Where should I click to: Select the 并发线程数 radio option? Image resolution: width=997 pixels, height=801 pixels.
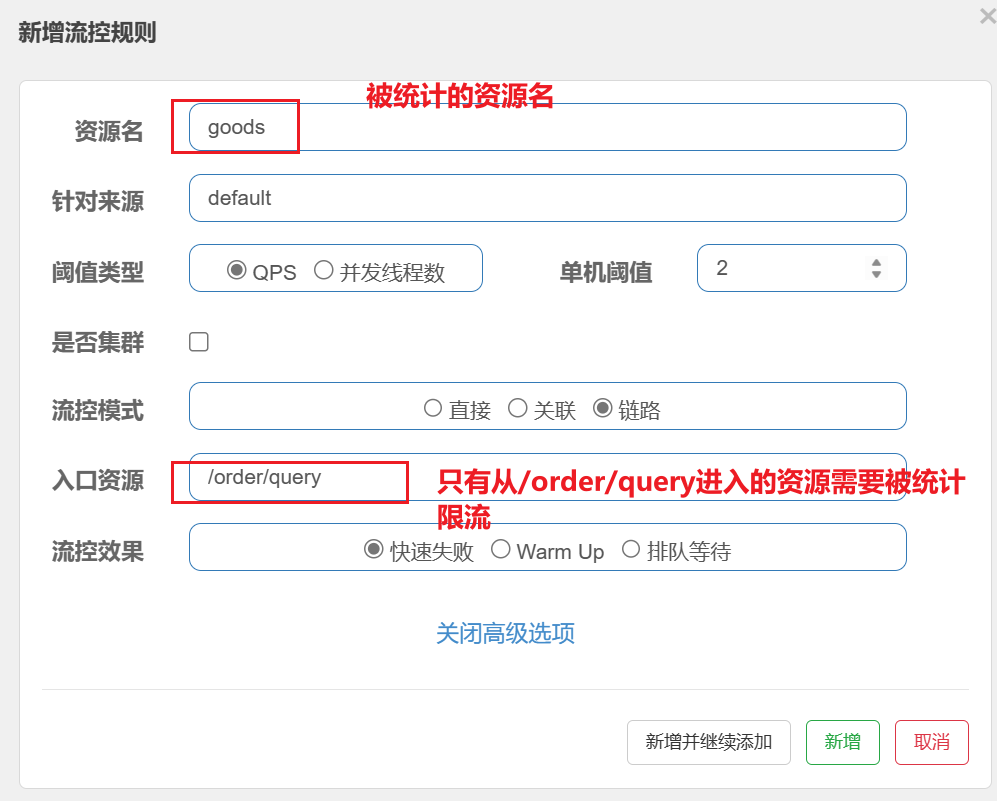tap(324, 270)
